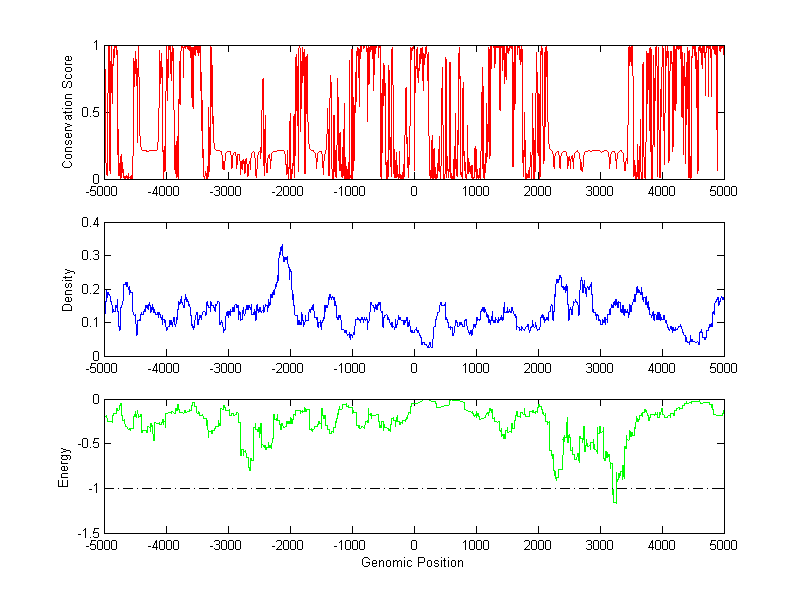Click the "Genomic Position" x-axis label

click(x=412, y=562)
